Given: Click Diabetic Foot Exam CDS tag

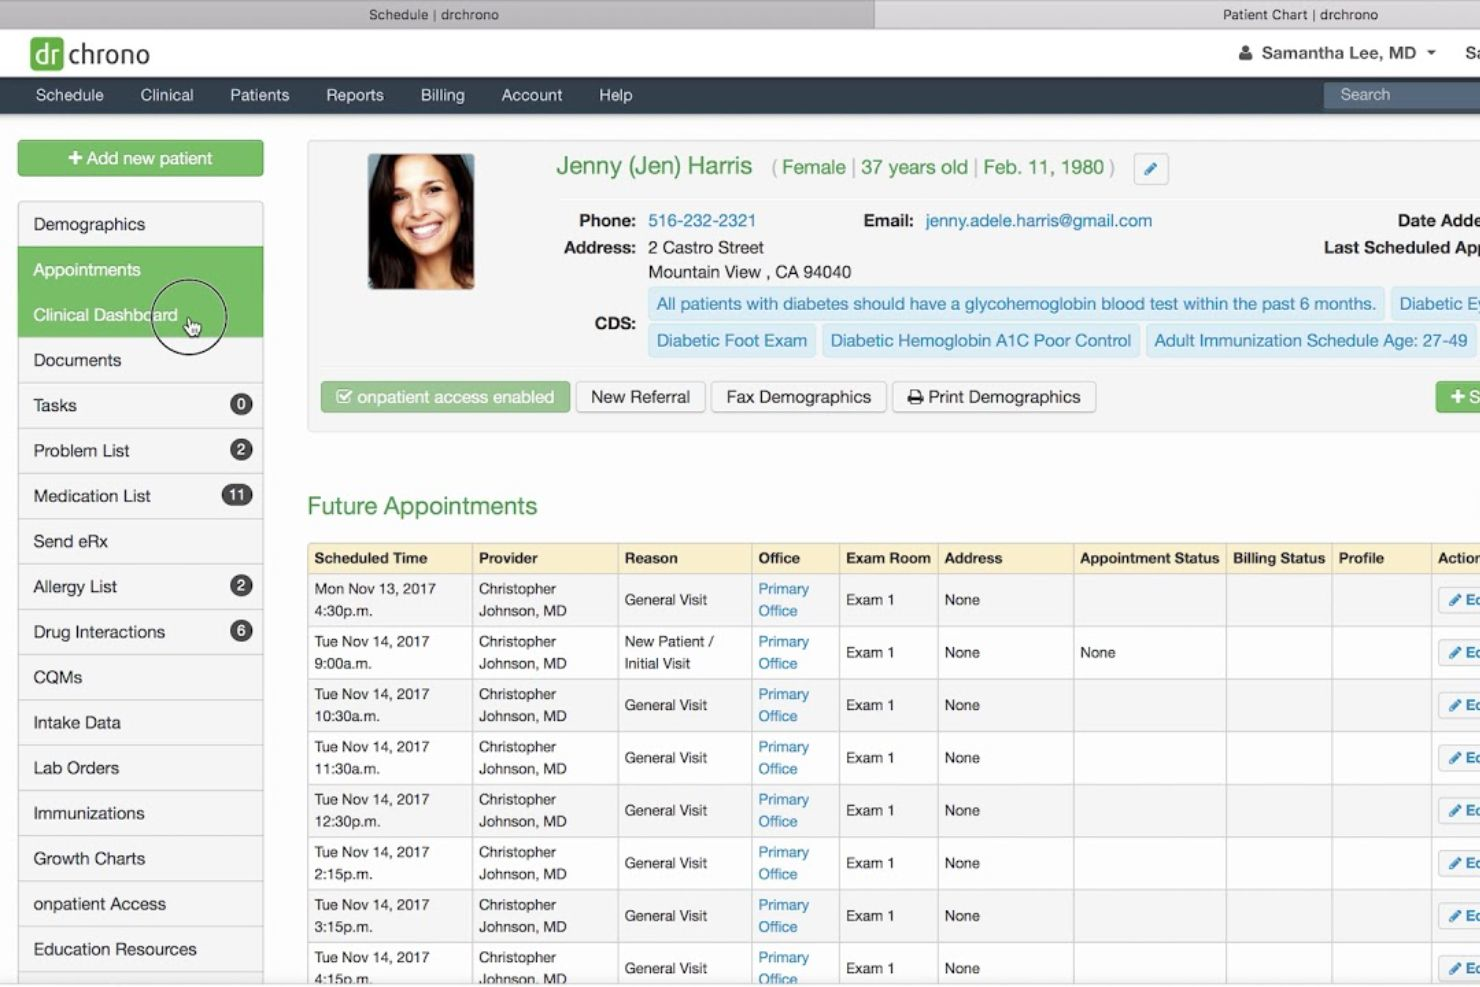Looking at the screenshot, I should point(732,341).
